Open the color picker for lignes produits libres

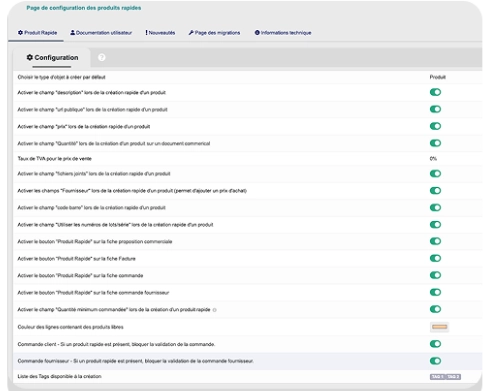(x=439, y=327)
